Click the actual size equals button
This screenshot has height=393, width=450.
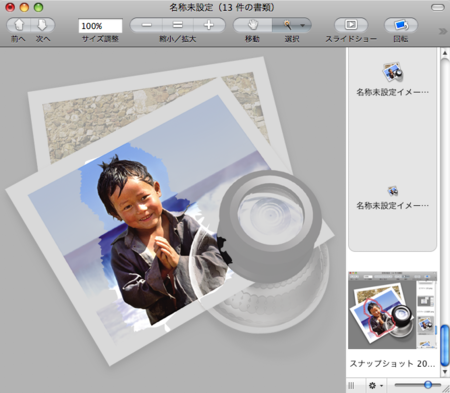click(x=177, y=25)
